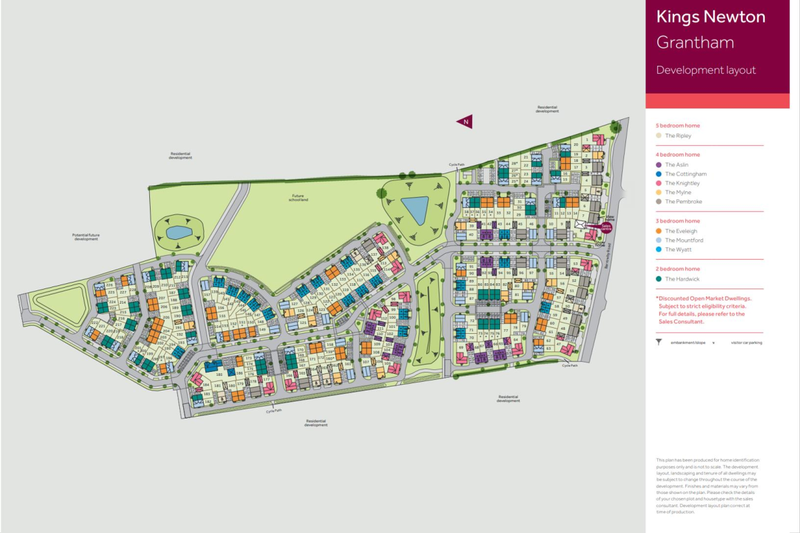Click the 'Future school land' label
This screenshot has width=800, height=533.
coord(299,198)
